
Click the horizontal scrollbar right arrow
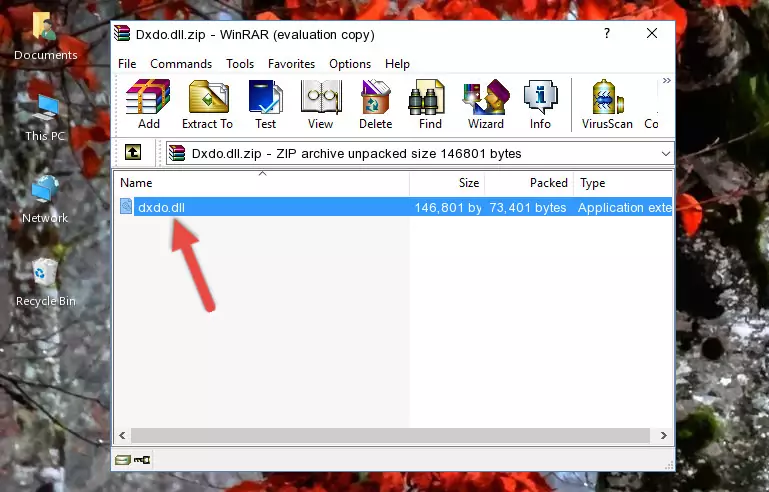[x=663, y=435]
